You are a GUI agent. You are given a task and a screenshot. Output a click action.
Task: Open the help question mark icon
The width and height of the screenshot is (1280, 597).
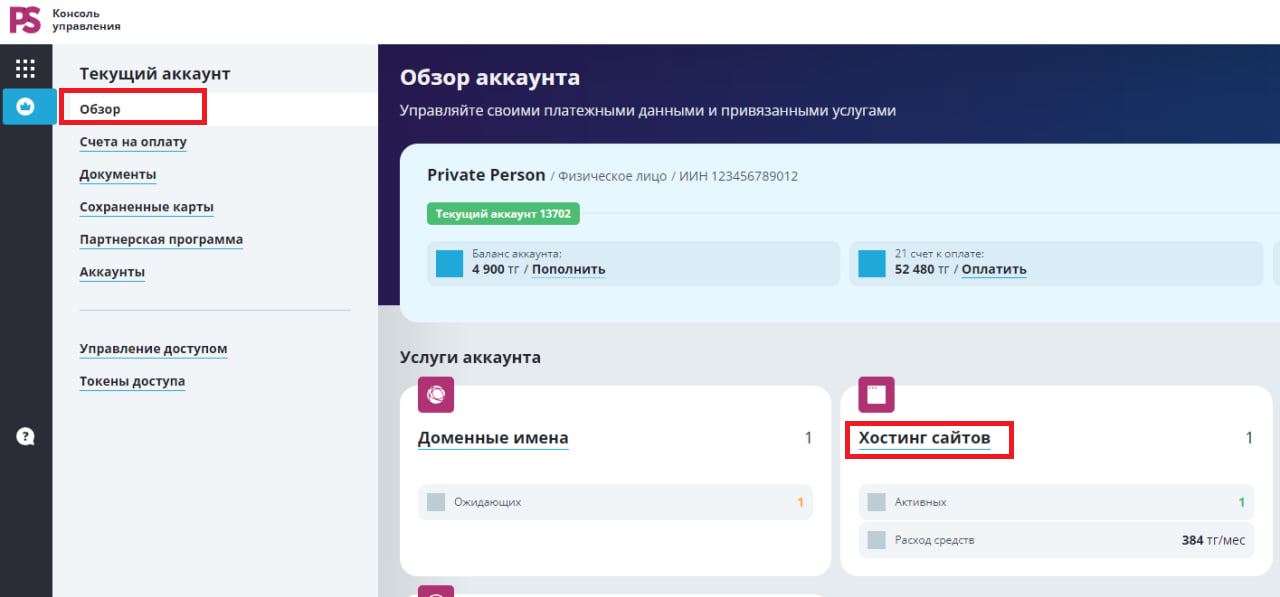pyautogui.click(x=26, y=436)
